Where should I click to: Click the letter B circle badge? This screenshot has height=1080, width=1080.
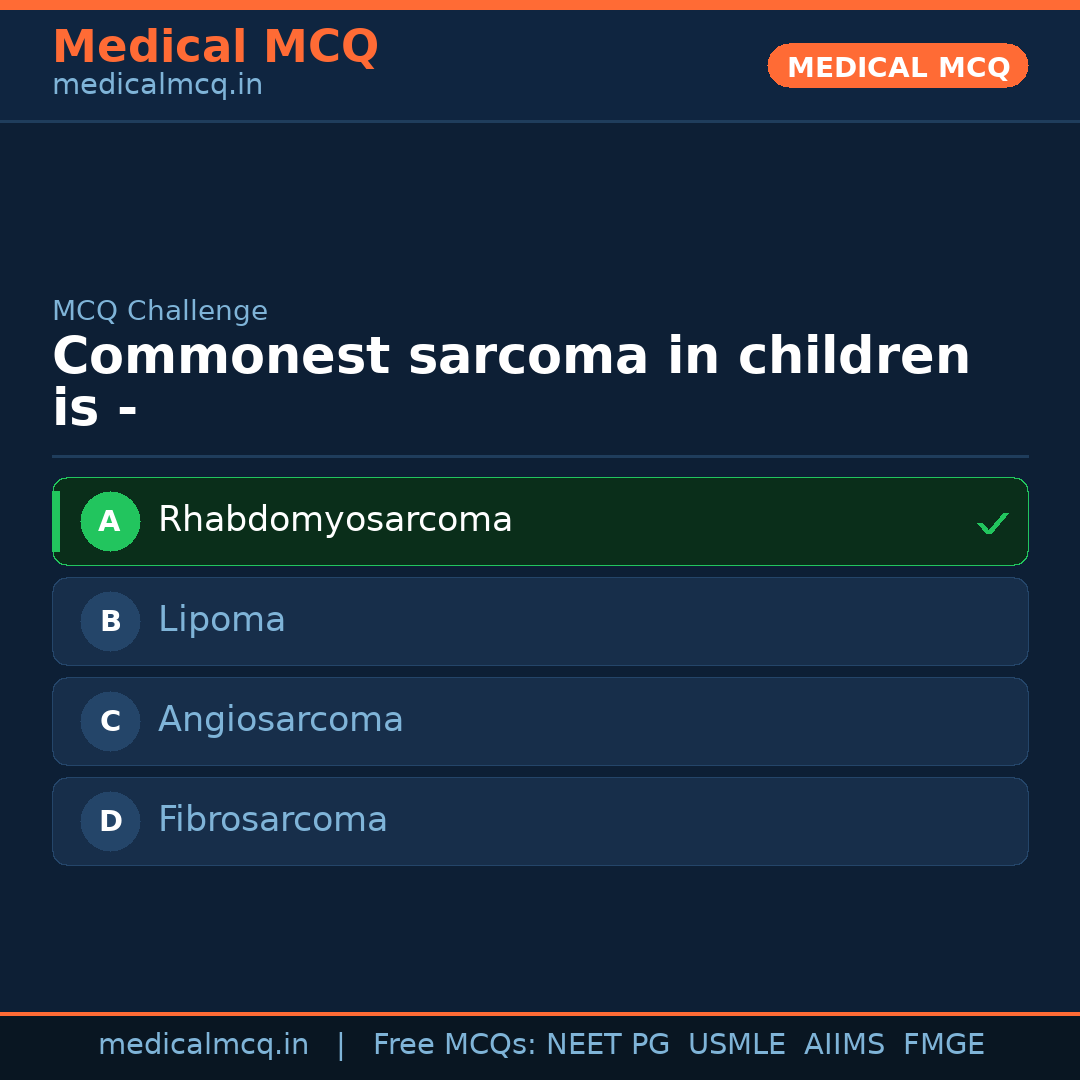point(110,621)
